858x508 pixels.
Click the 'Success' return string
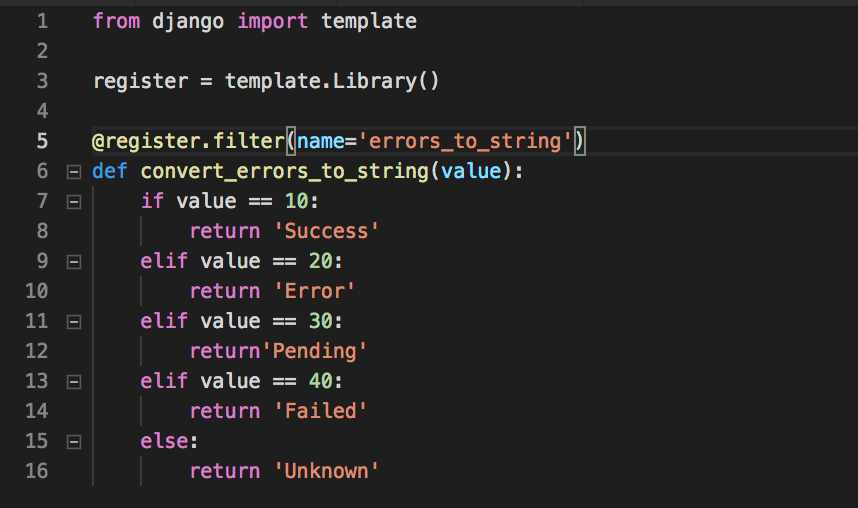click(326, 231)
